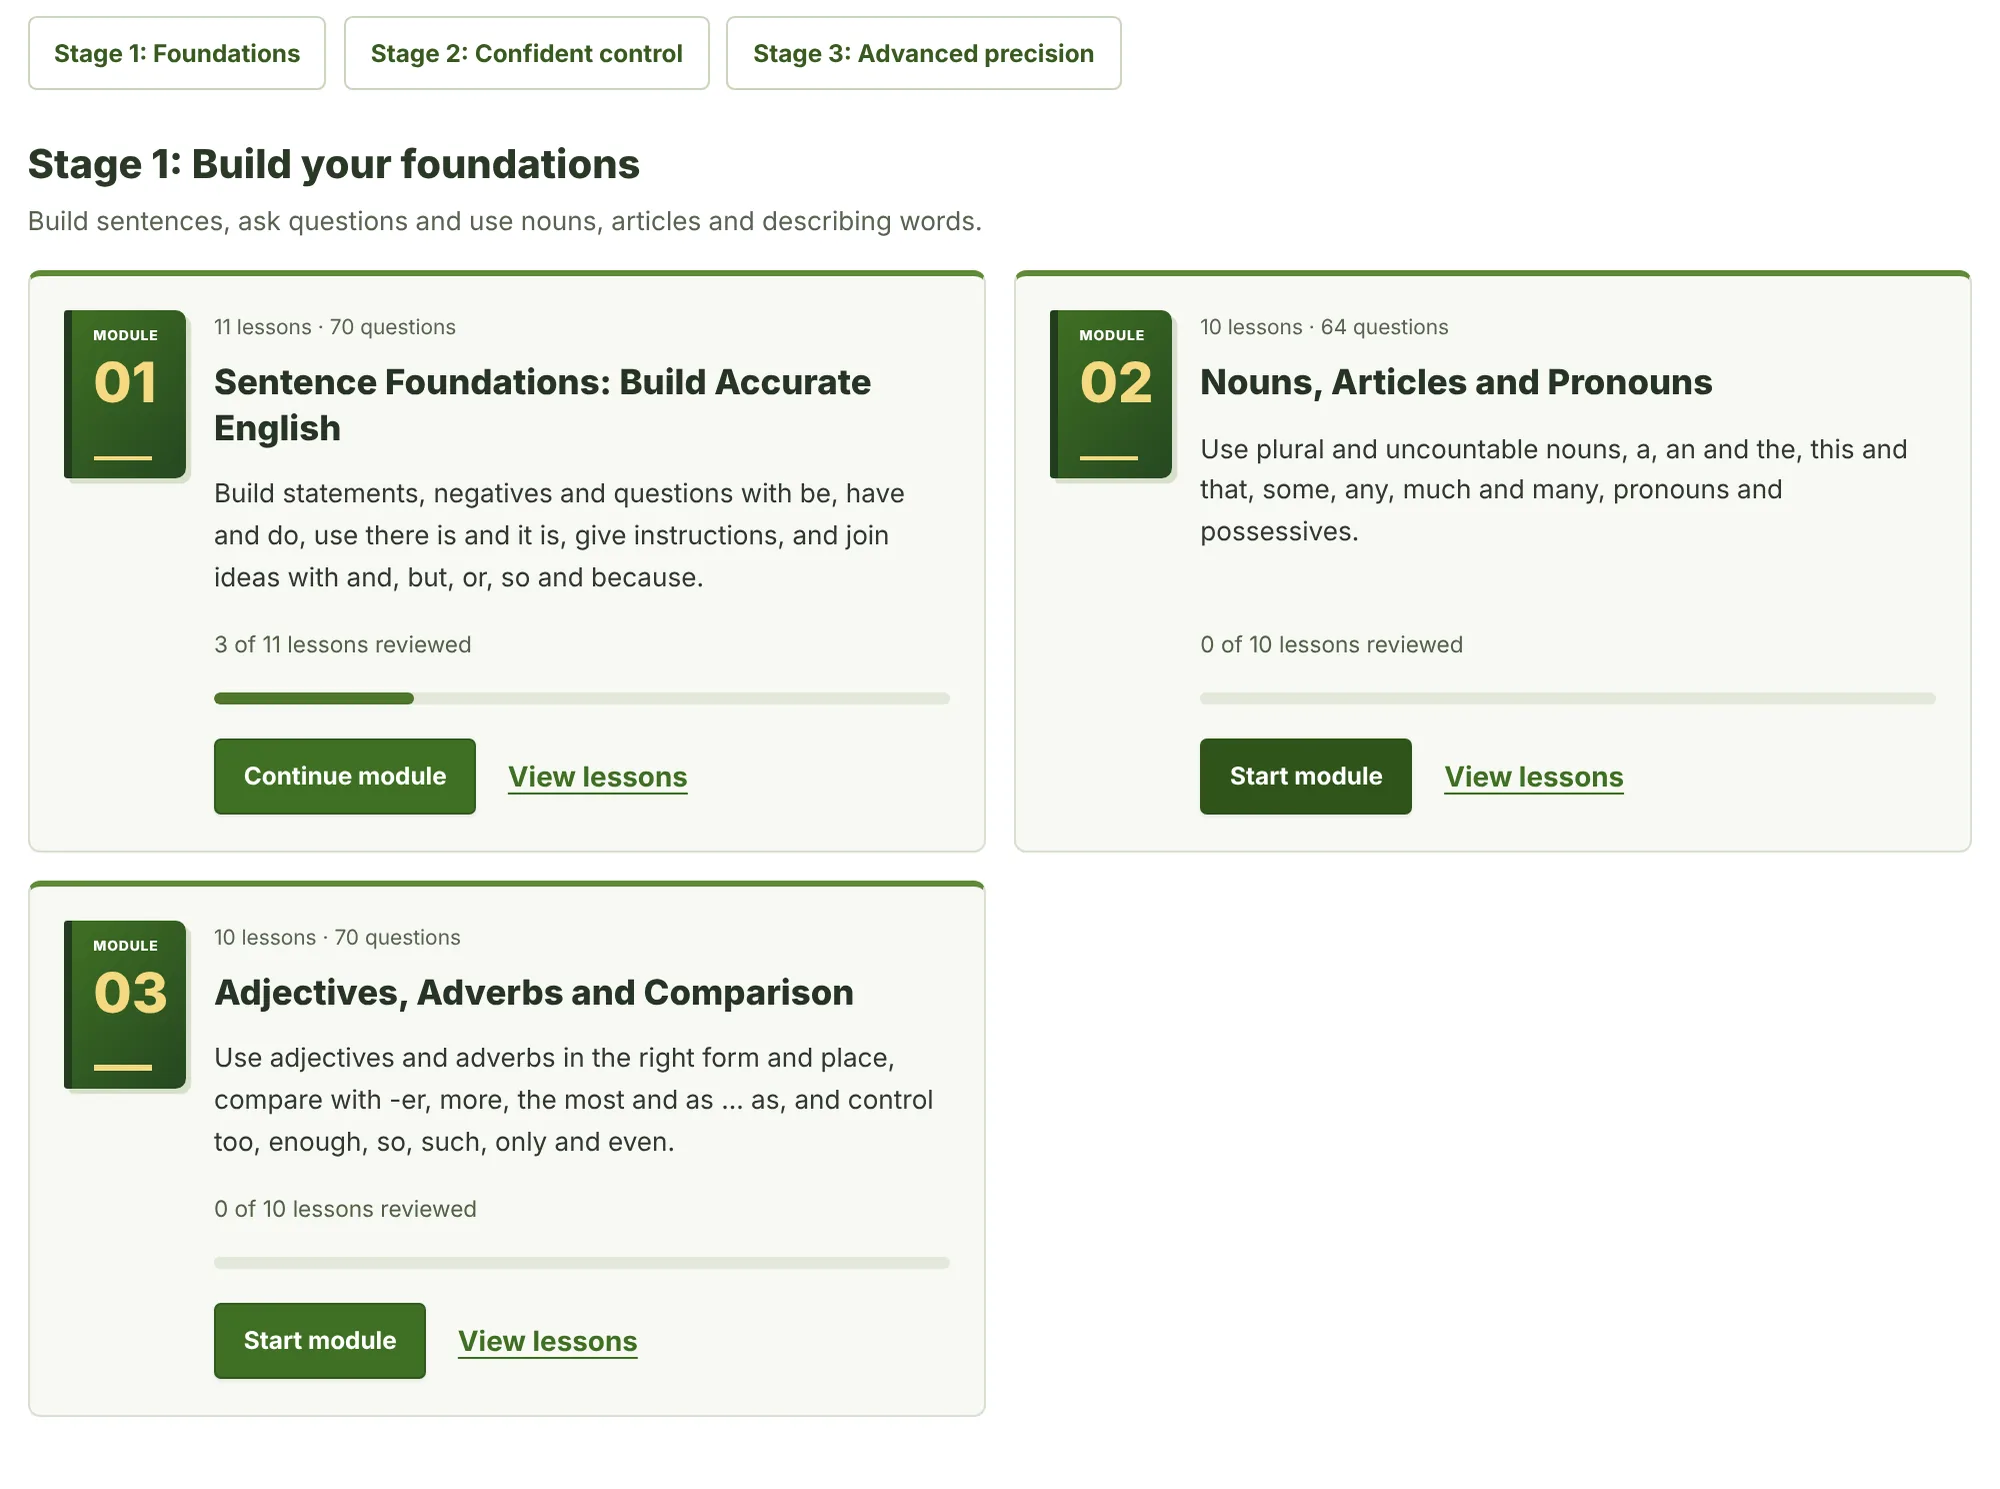2000x1489 pixels.
Task: Start the Nouns, Articles and Pronouns module
Action: coord(1306,776)
